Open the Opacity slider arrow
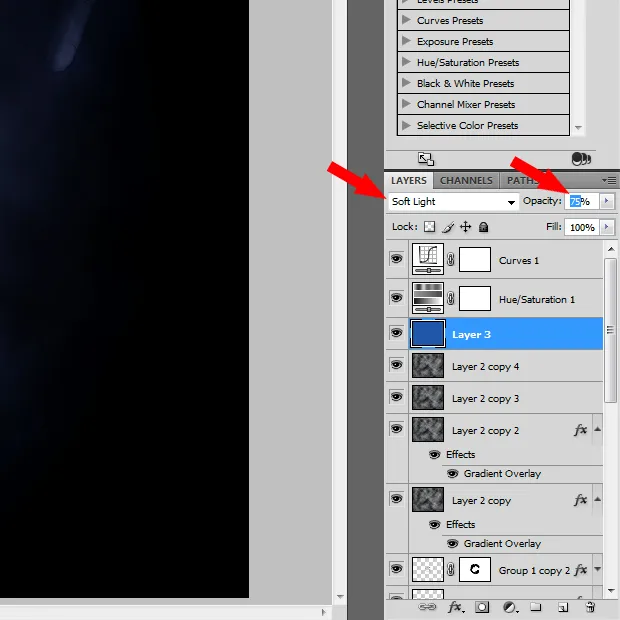The width and height of the screenshot is (620, 620). [x=606, y=201]
